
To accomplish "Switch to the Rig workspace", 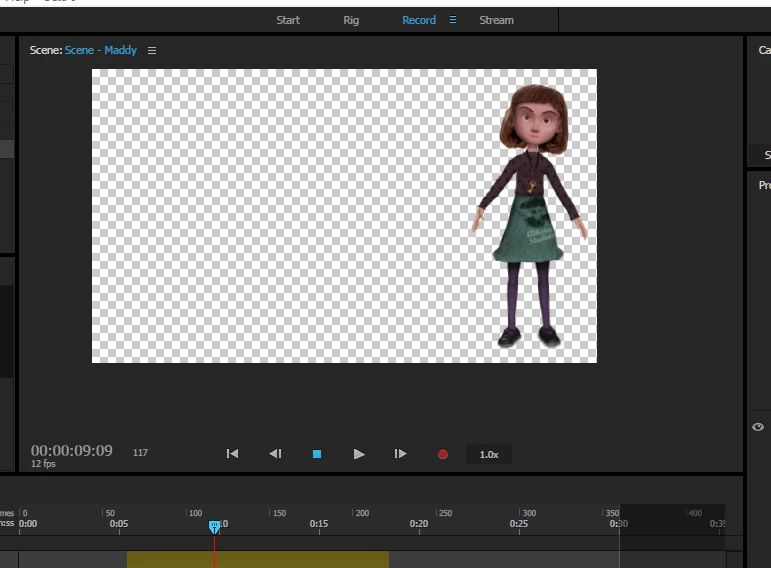I will [x=351, y=20].
